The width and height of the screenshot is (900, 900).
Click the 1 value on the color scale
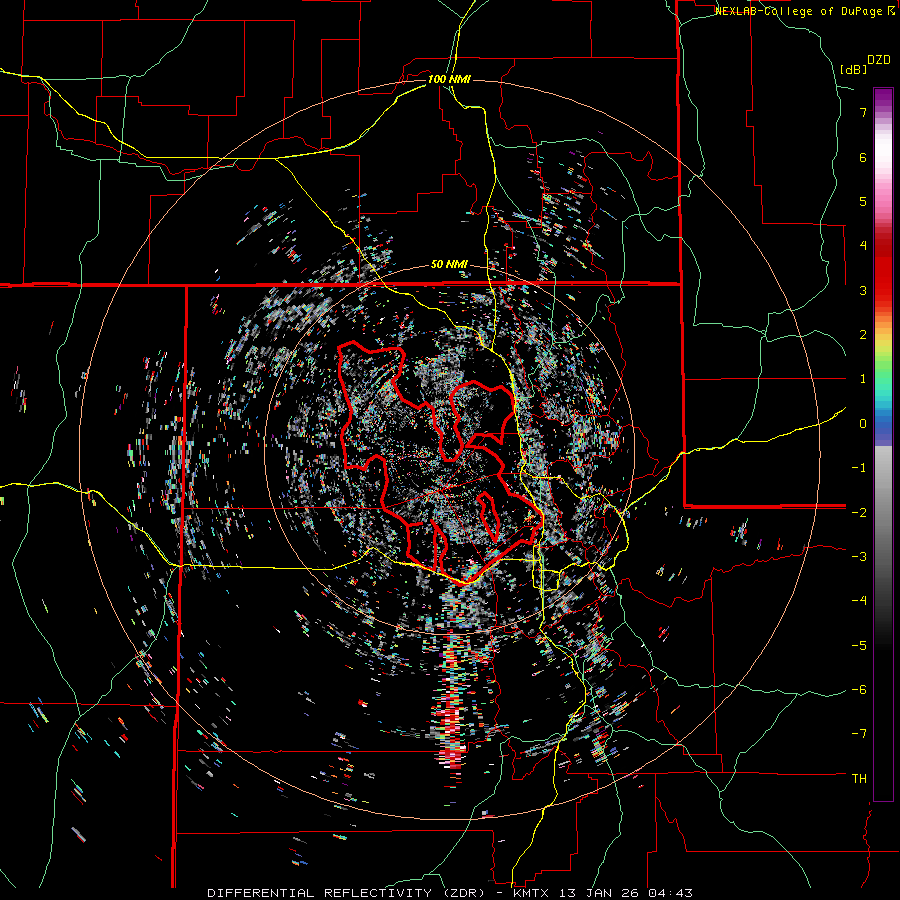(863, 379)
